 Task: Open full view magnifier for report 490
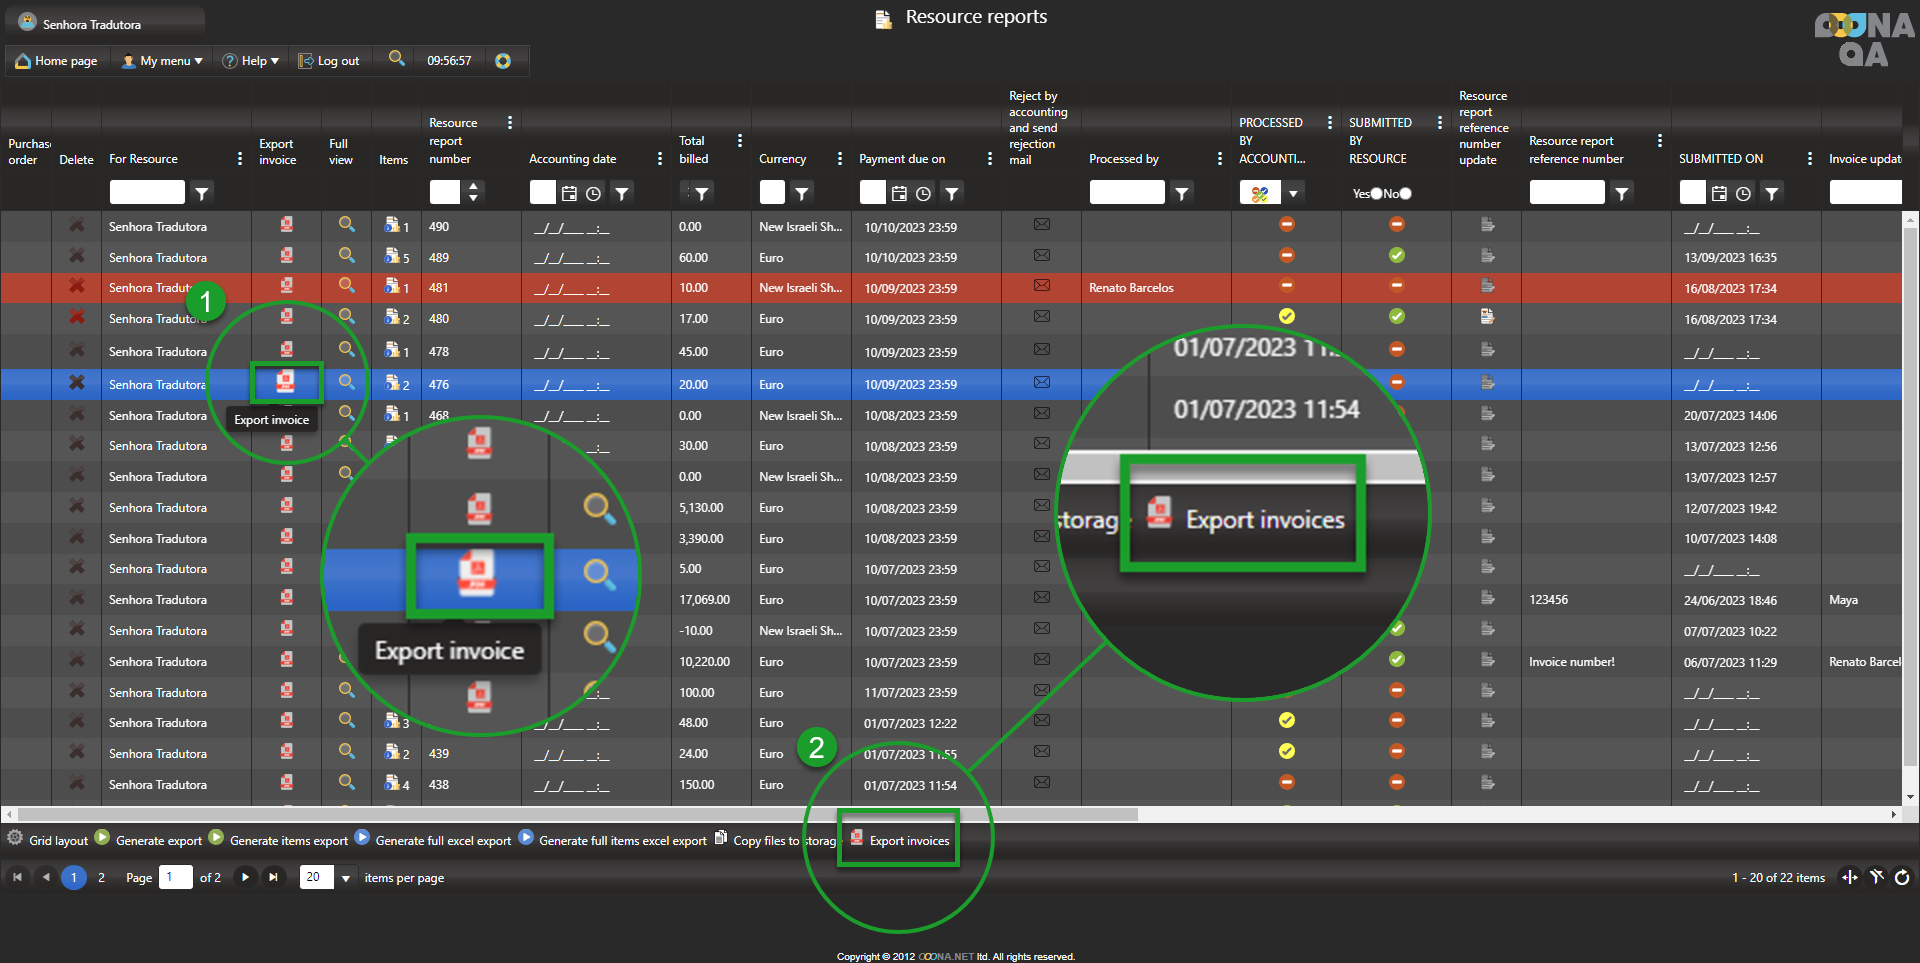click(346, 225)
